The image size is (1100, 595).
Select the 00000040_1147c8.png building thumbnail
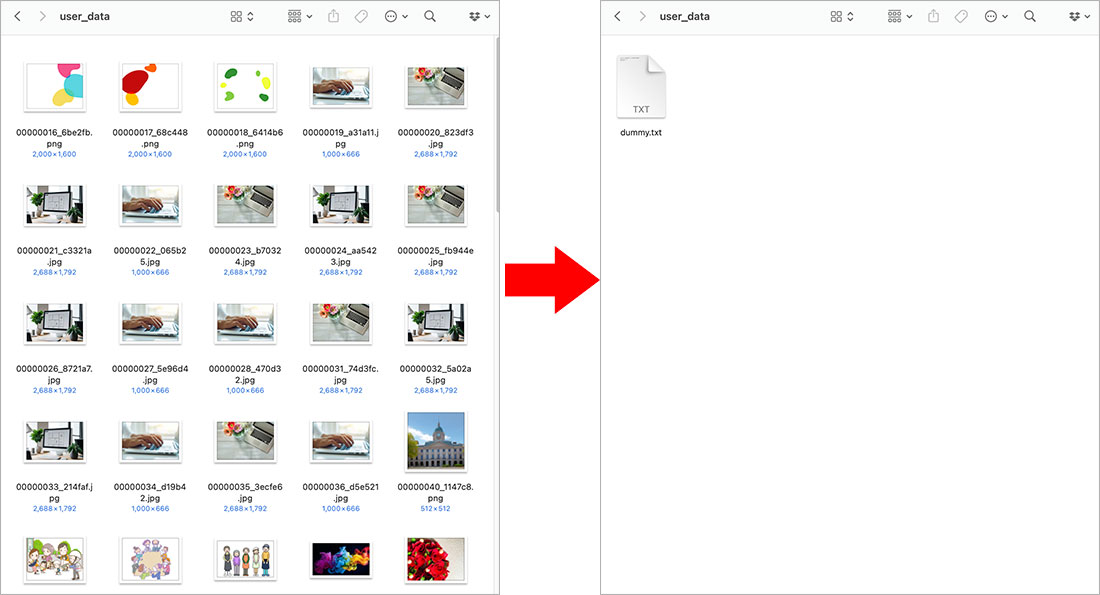(435, 441)
